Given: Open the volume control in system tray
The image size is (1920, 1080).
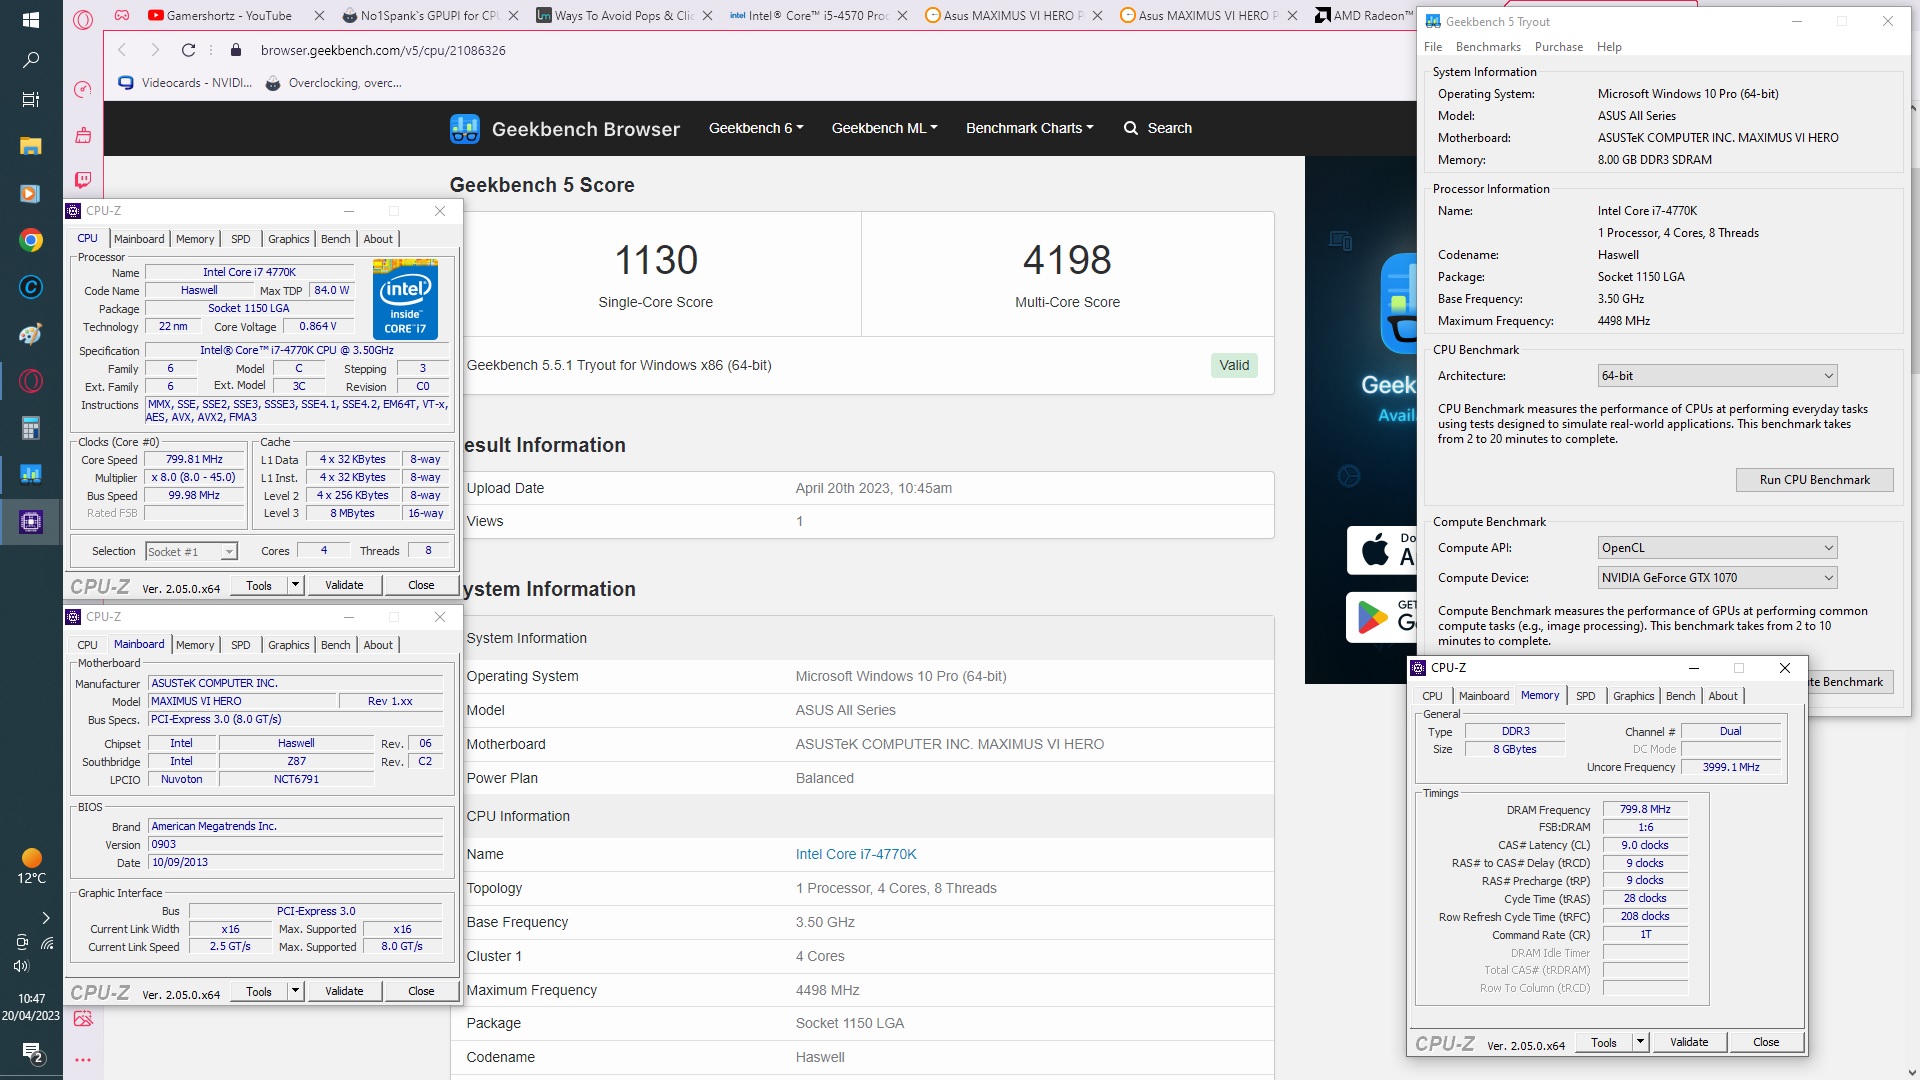Looking at the screenshot, I should [21, 966].
